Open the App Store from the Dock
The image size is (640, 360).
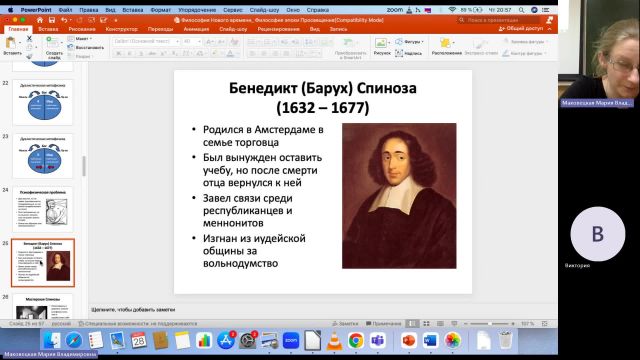click(x=226, y=340)
